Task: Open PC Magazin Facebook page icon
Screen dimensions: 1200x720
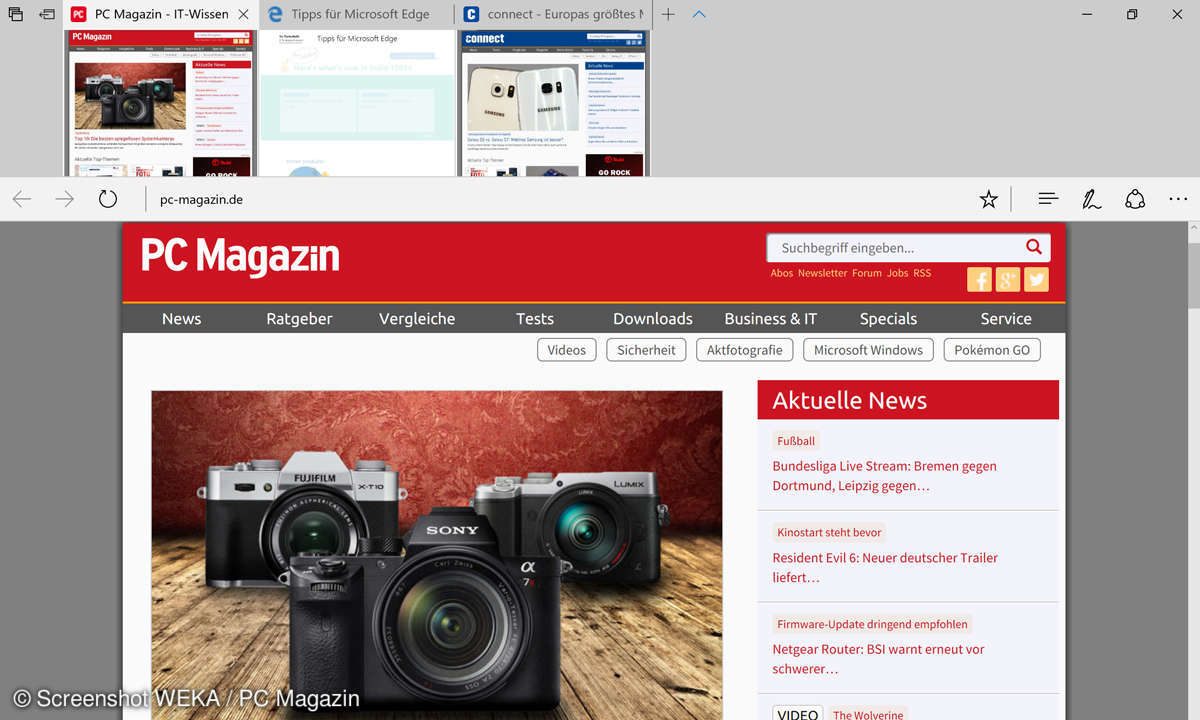Action: tap(980, 279)
